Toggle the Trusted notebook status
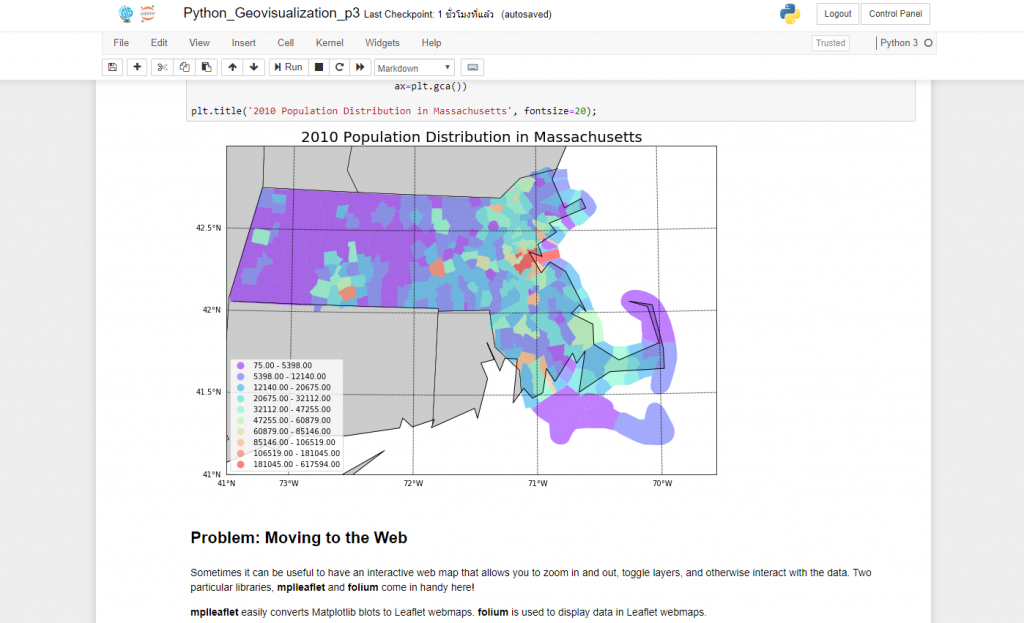This screenshot has width=1024, height=623. pos(830,43)
